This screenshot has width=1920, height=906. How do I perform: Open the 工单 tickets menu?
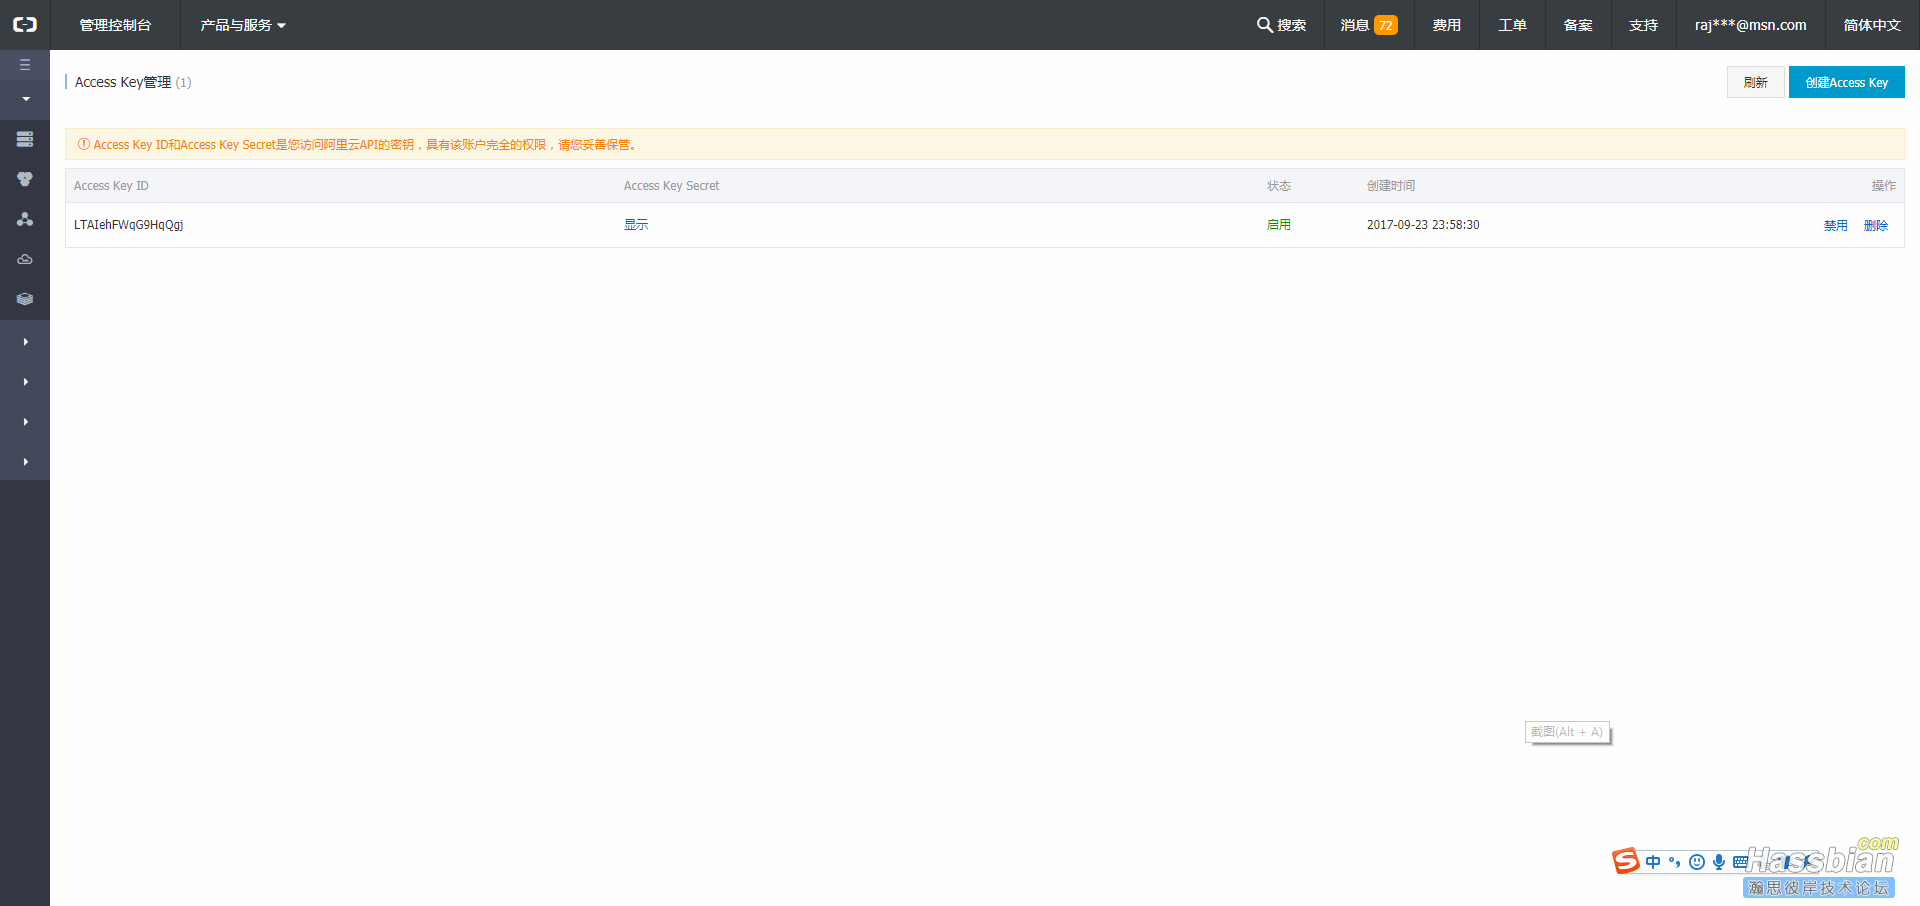1512,25
